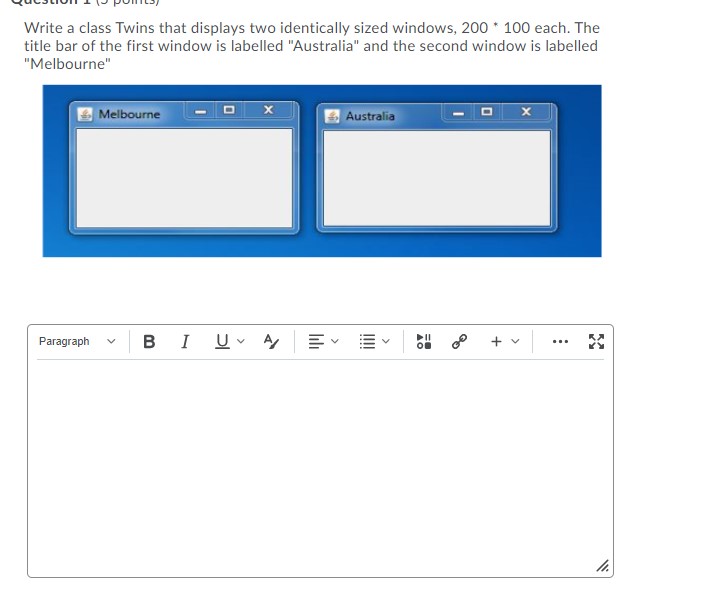
Task: Toggle bold formatting in the editor
Action: coord(149,342)
